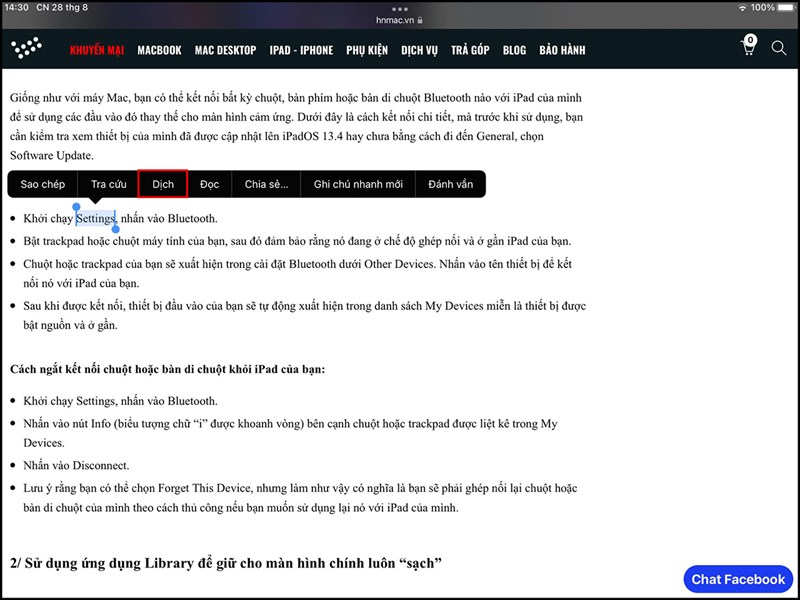Open the PHỤ KIỆN menu

click(x=367, y=50)
